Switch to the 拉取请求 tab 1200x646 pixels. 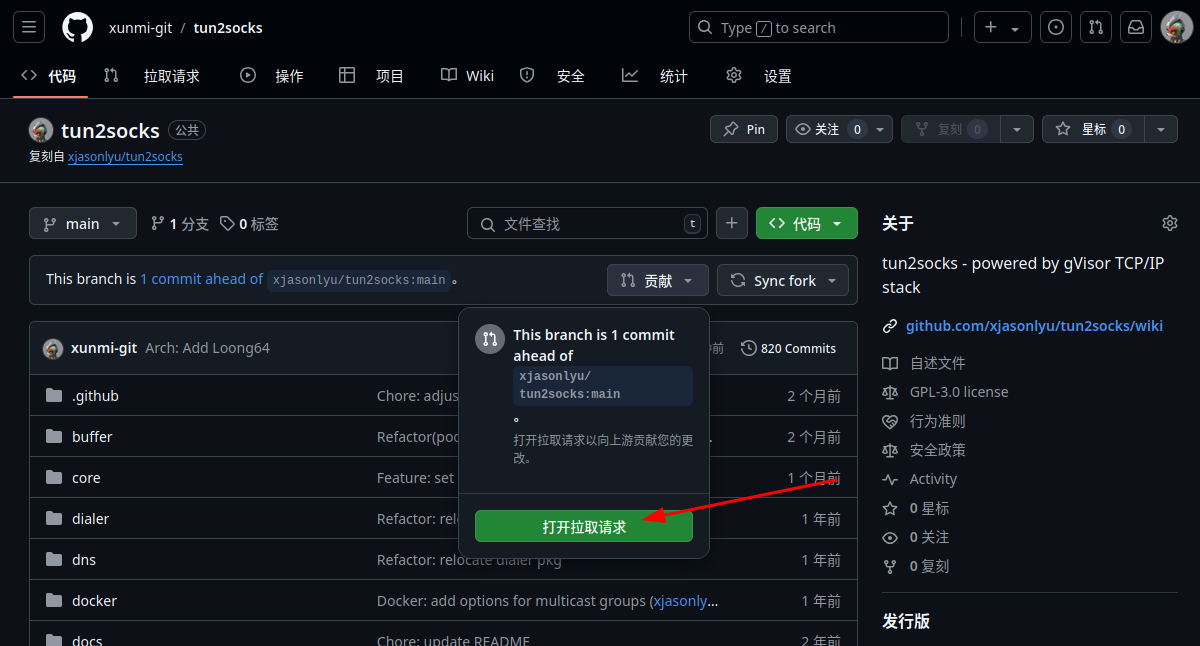pyautogui.click(x=152, y=76)
